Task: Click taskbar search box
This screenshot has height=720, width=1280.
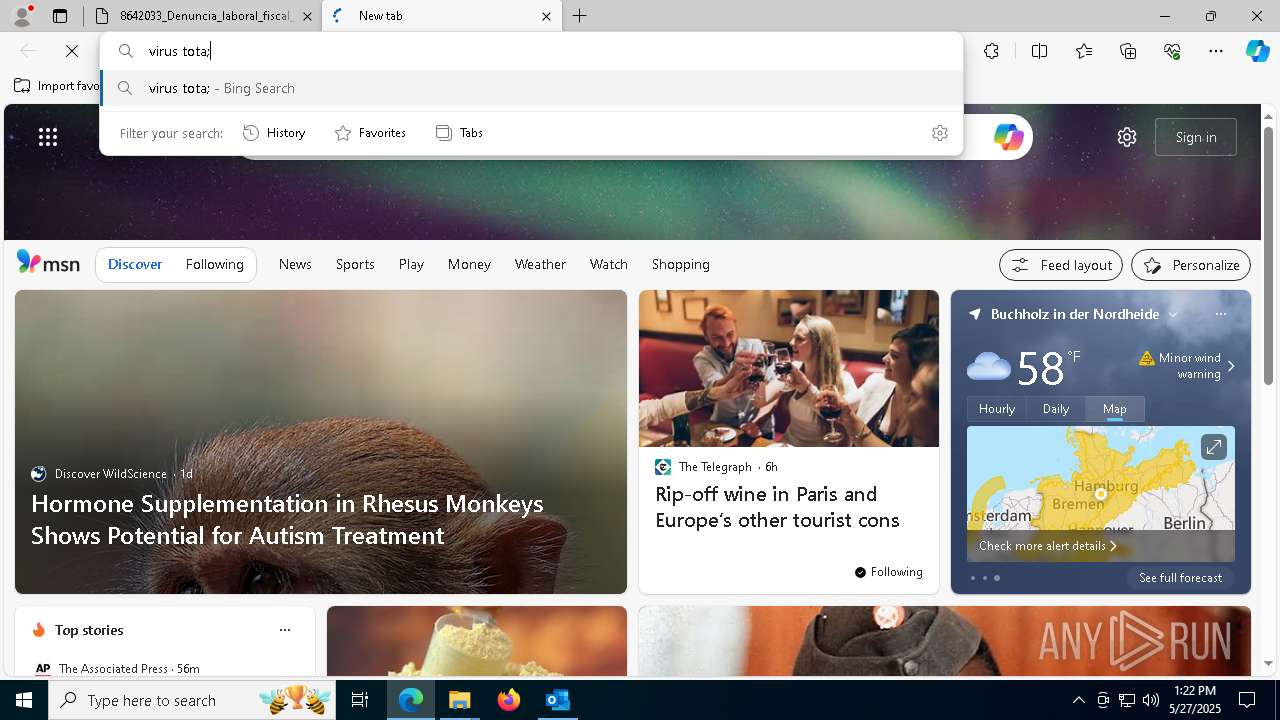Action: [x=193, y=700]
